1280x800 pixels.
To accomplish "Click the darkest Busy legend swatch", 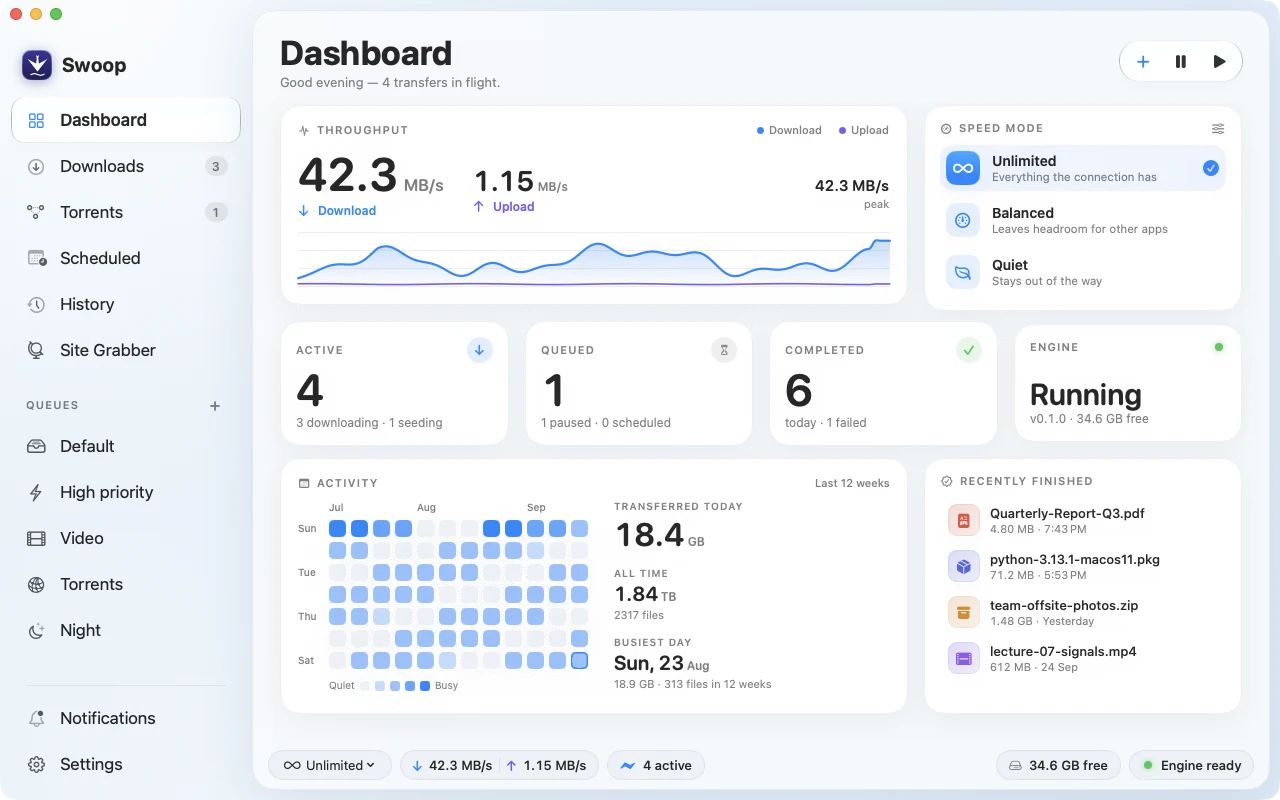I will click(x=425, y=686).
